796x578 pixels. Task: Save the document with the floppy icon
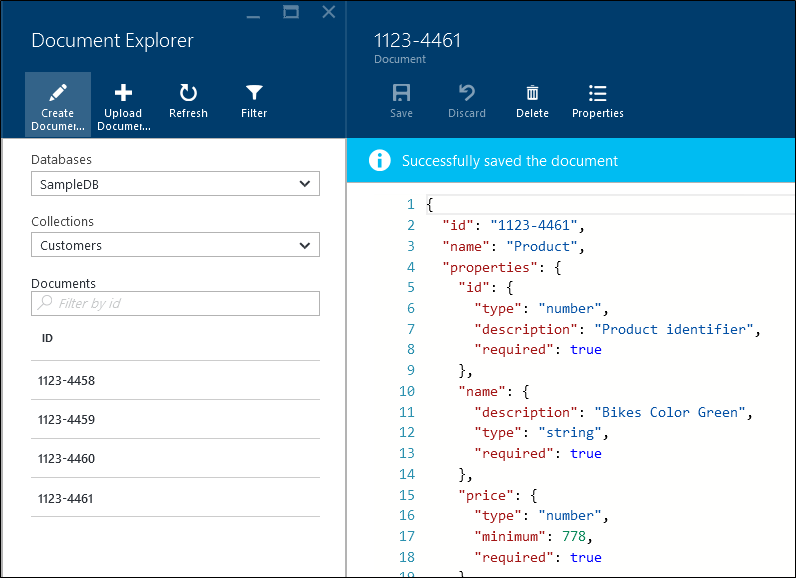pyautogui.click(x=401, y=93)
